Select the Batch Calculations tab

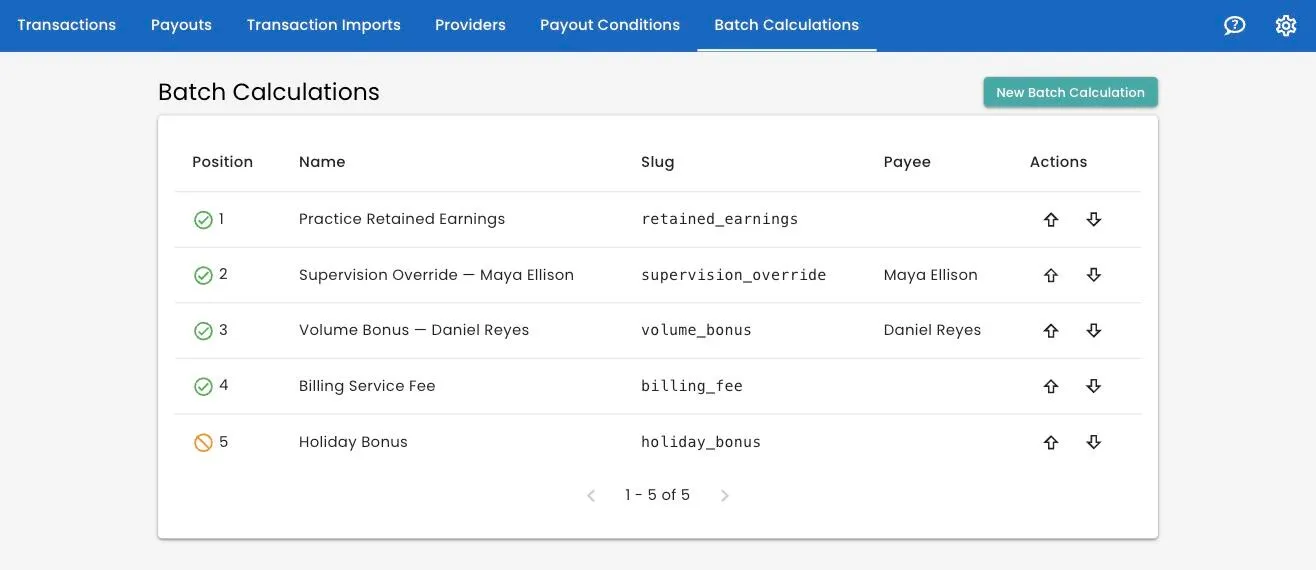click(787, 25)
